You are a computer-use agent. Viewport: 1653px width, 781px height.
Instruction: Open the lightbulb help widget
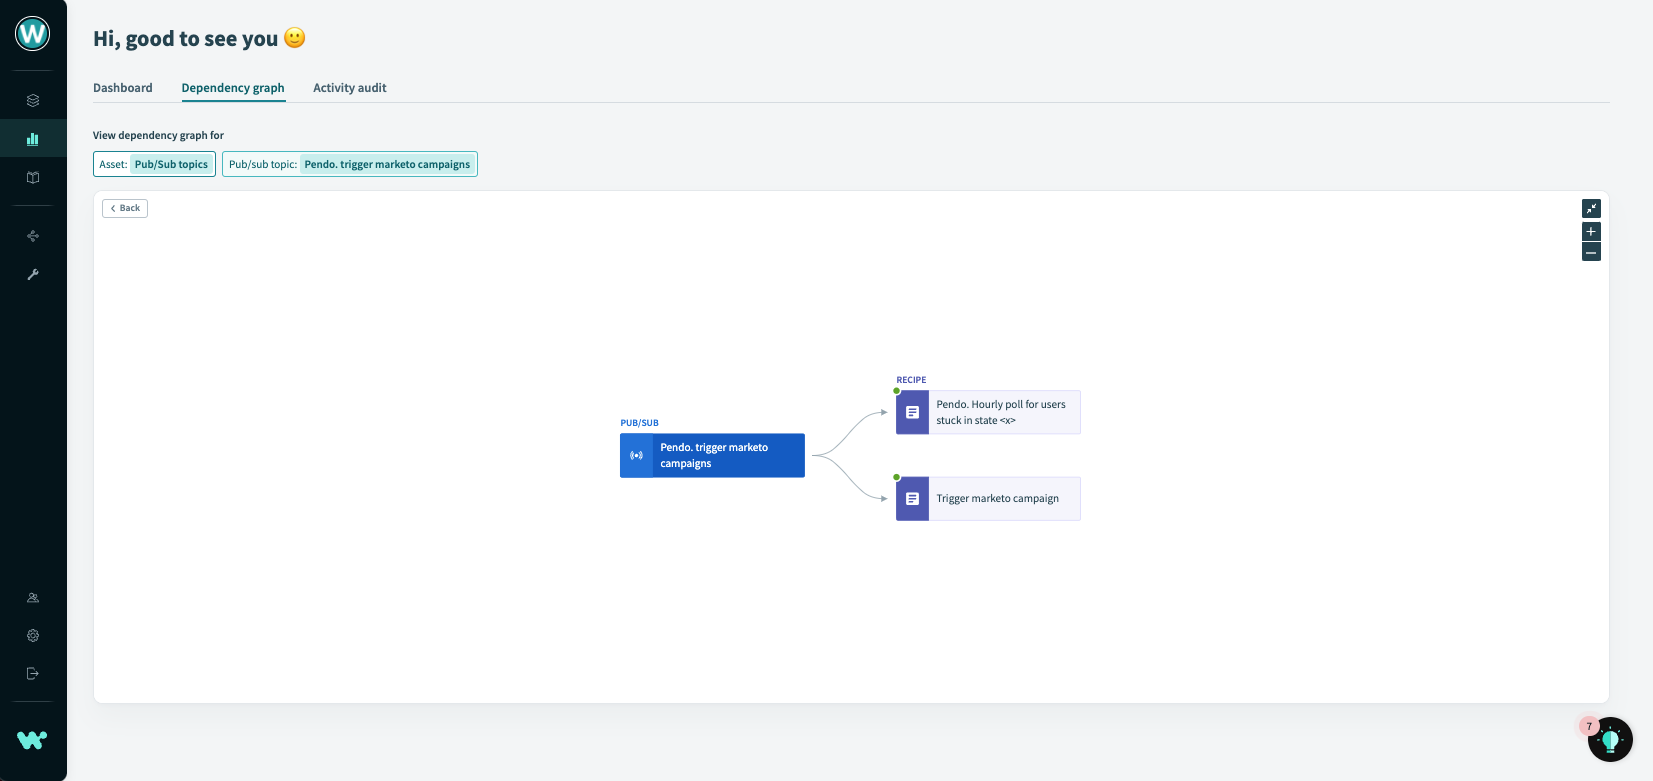(x=1610, y=740)
